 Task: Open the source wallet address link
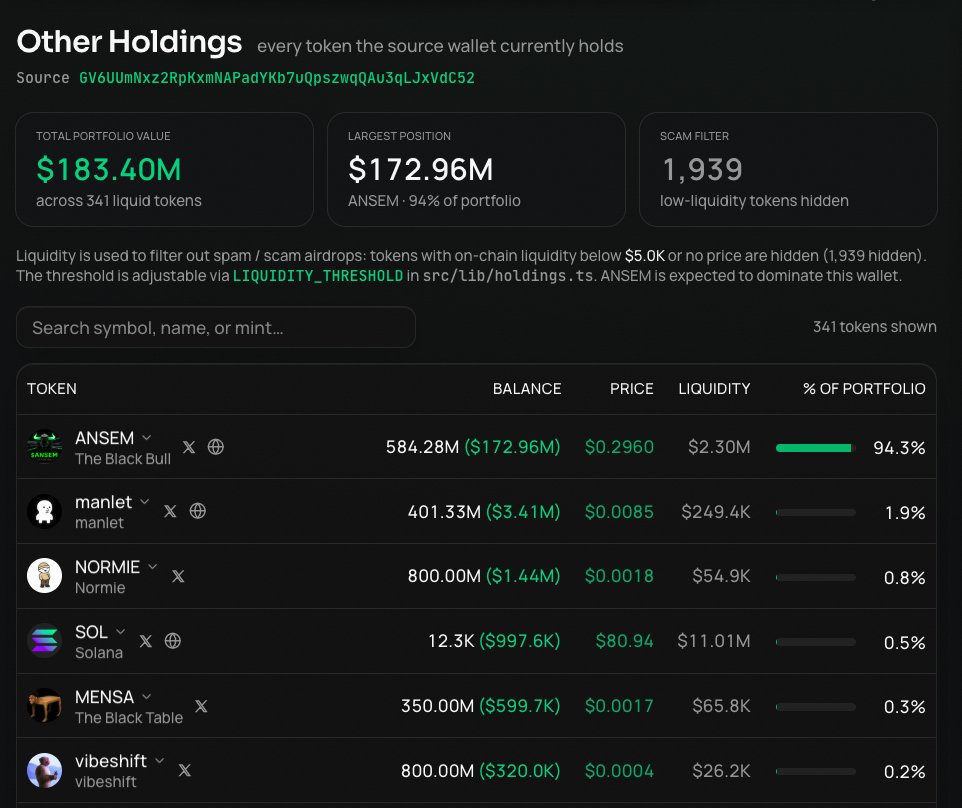(277, 78)
